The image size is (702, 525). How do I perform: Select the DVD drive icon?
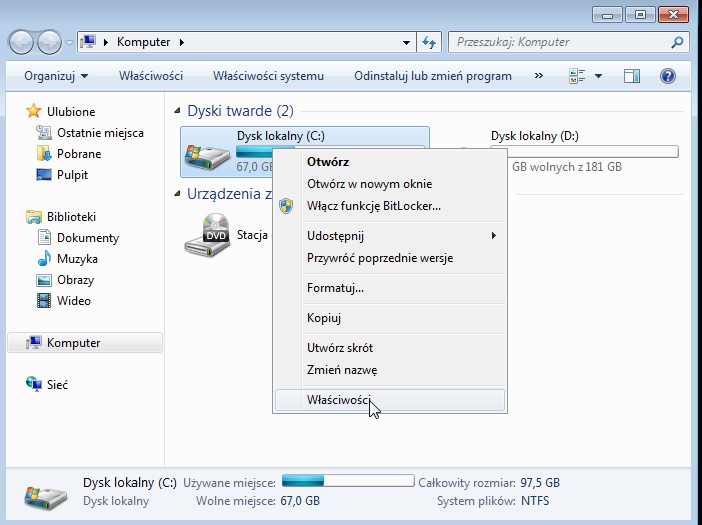(207, 235)
